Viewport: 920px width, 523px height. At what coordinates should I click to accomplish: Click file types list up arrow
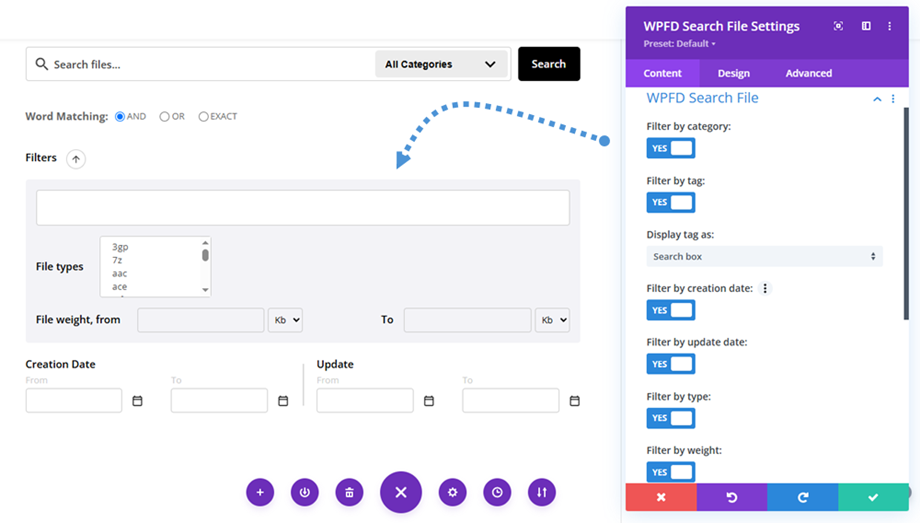(x=205, y=242)
